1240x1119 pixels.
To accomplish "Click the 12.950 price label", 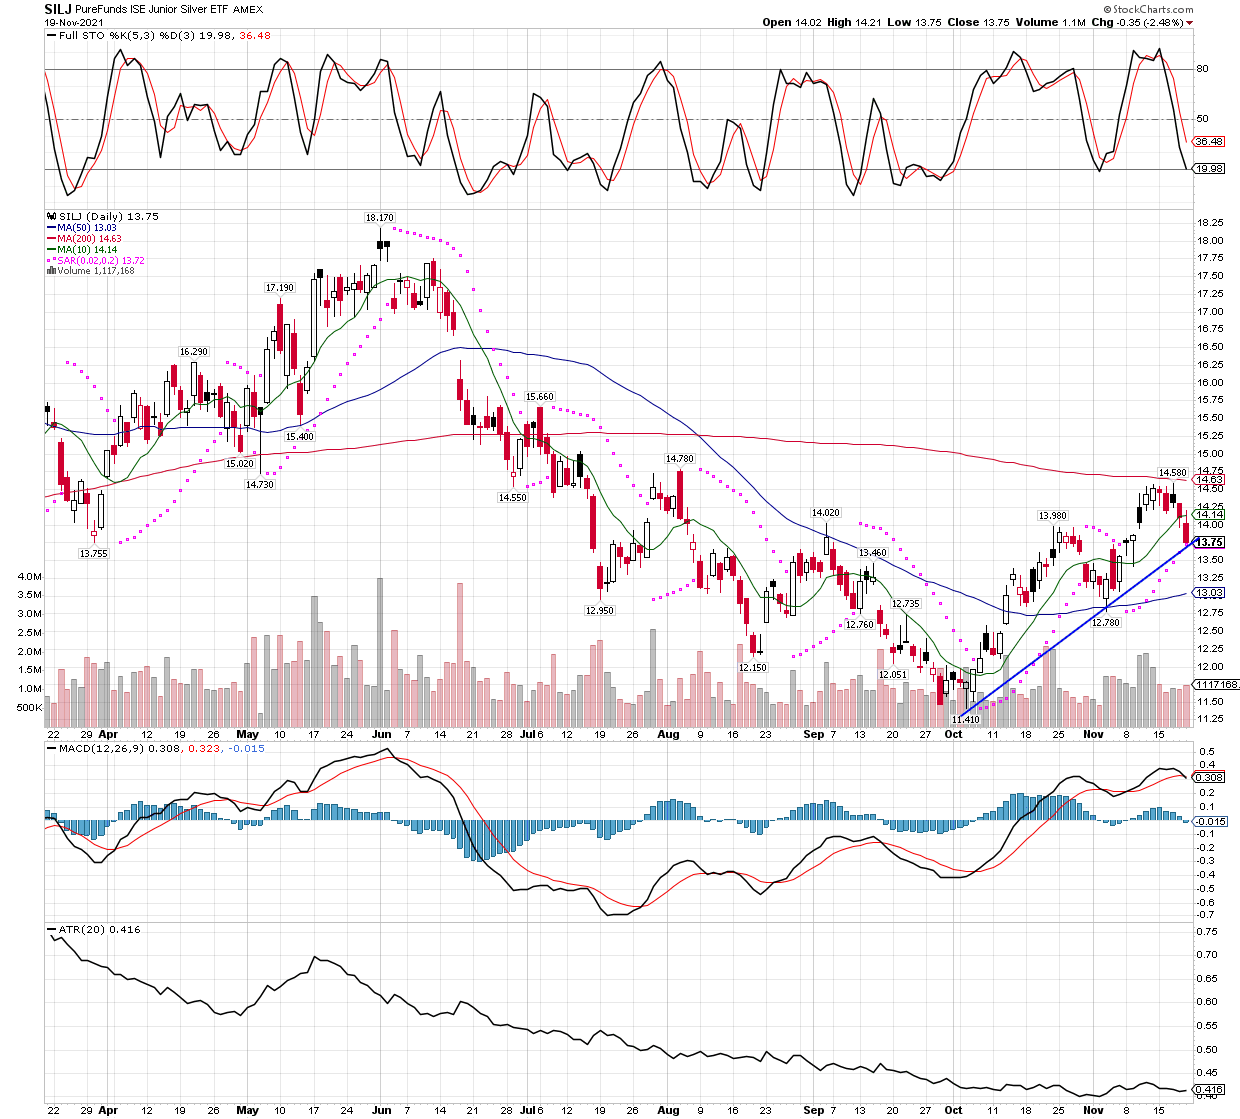I will (600, 610).
